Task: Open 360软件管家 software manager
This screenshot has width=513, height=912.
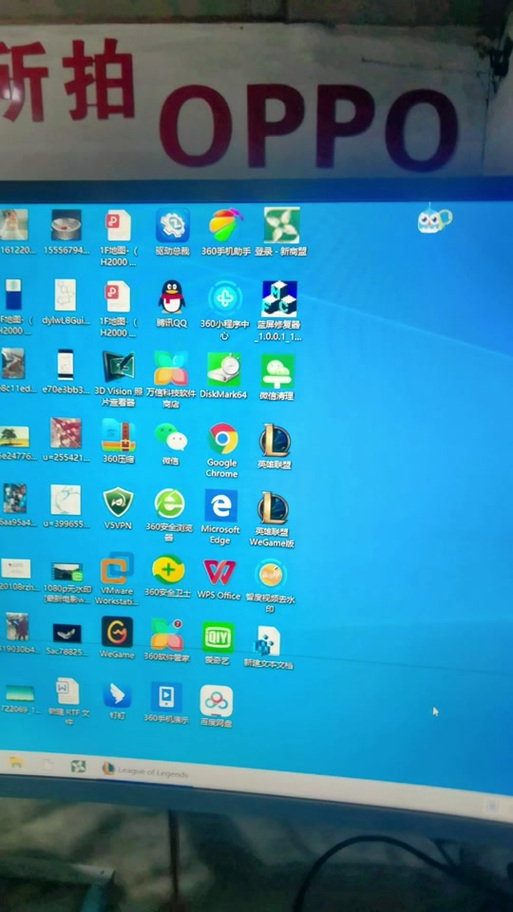Action: [x=167, y=639]
